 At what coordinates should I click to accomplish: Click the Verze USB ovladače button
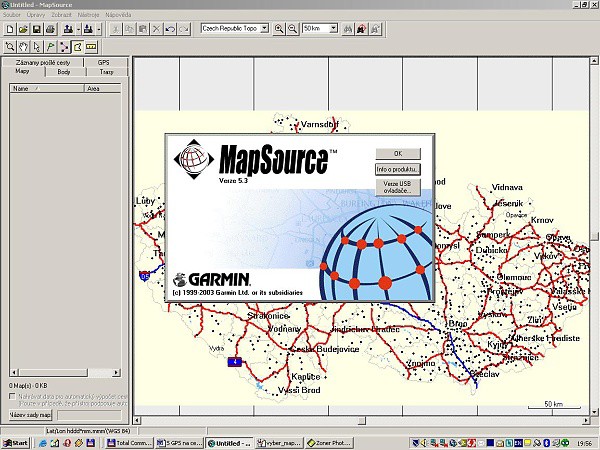tap(398, 187)
